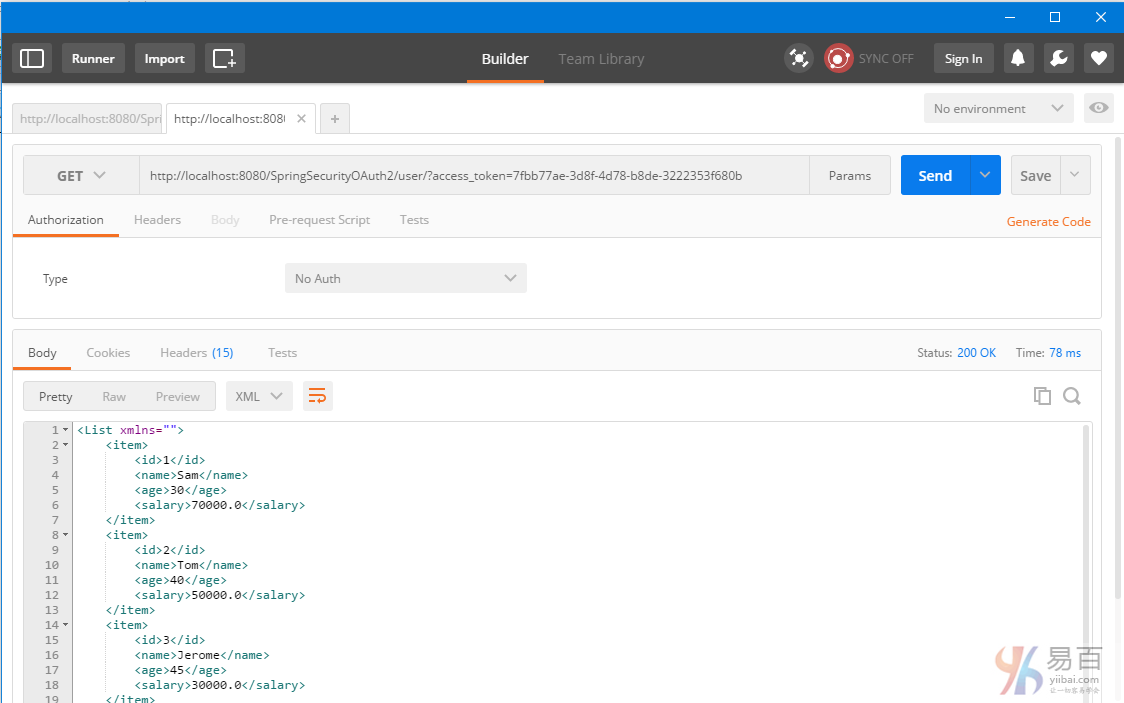
Task: Click salary 50000.0 line
Action: [219, 595]
